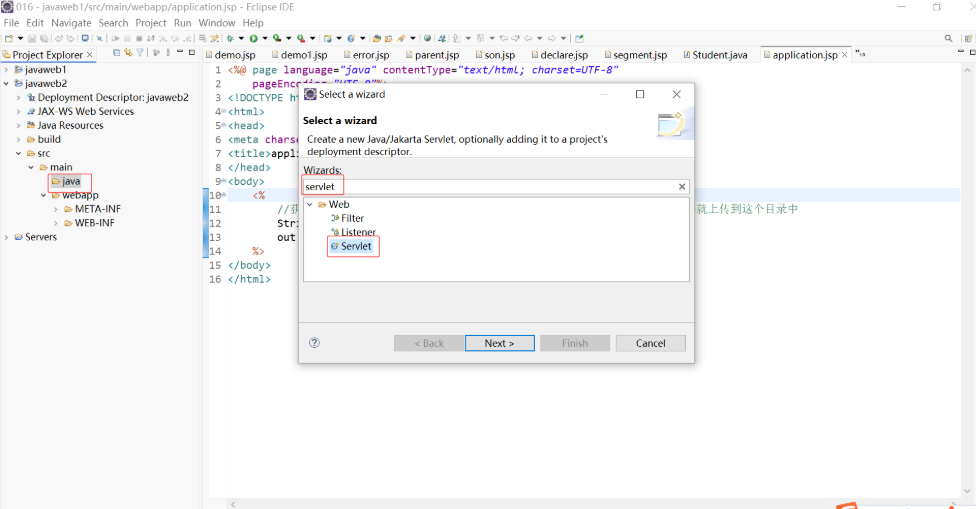Toggle Link with Editor in Project Explorer
976x509 pixels.
pos(128,53)
